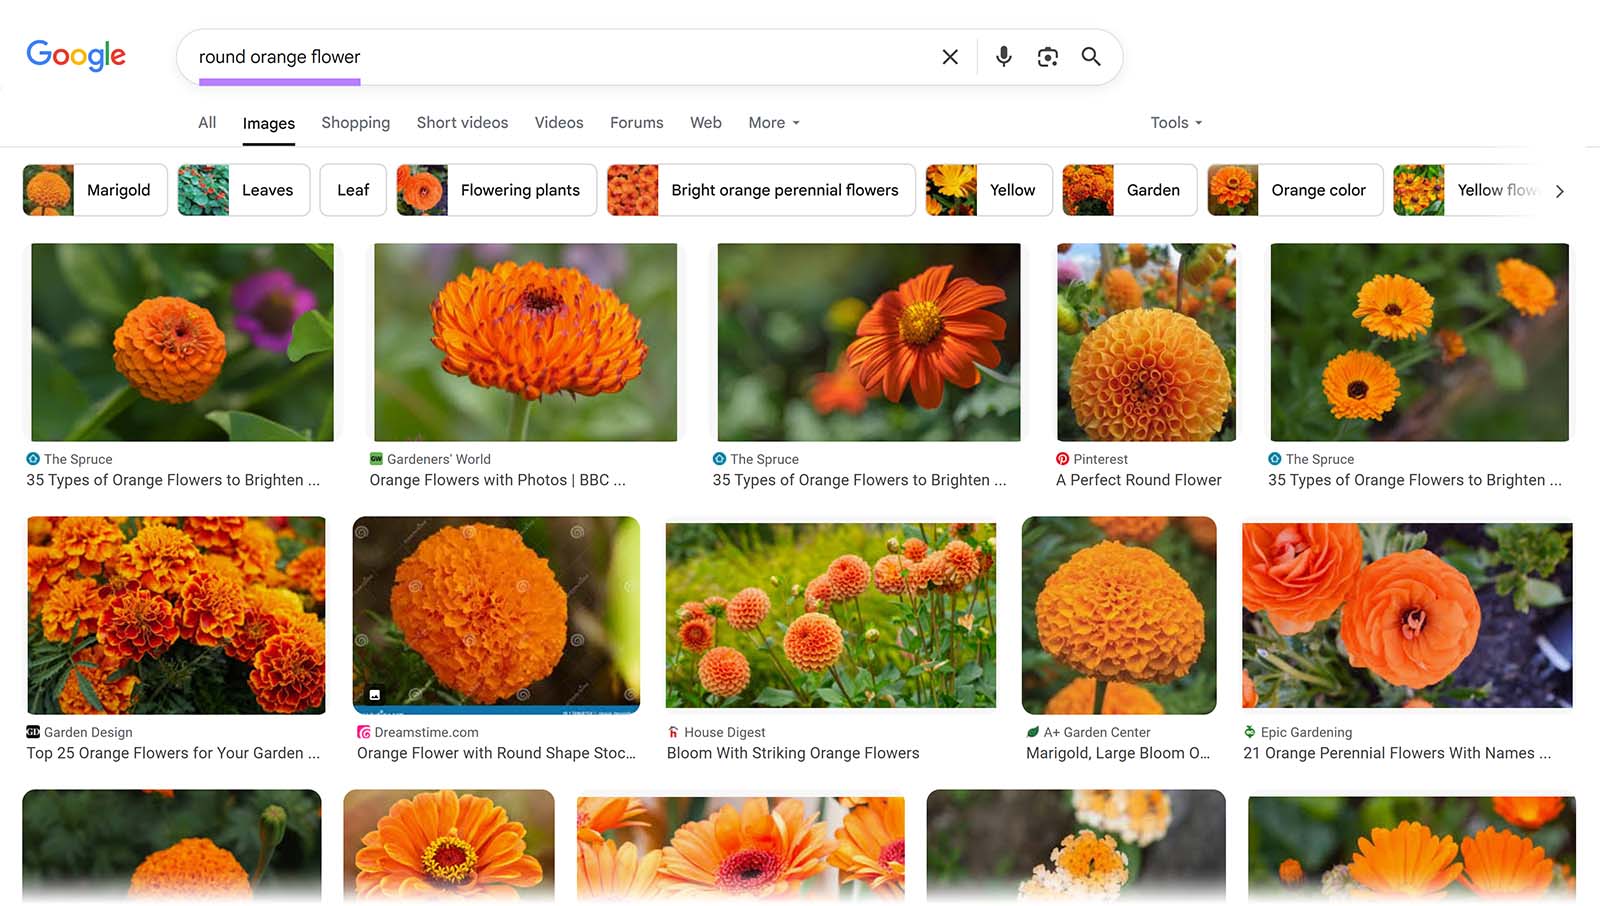Switch to the Videos tab

tap(558, 122)
